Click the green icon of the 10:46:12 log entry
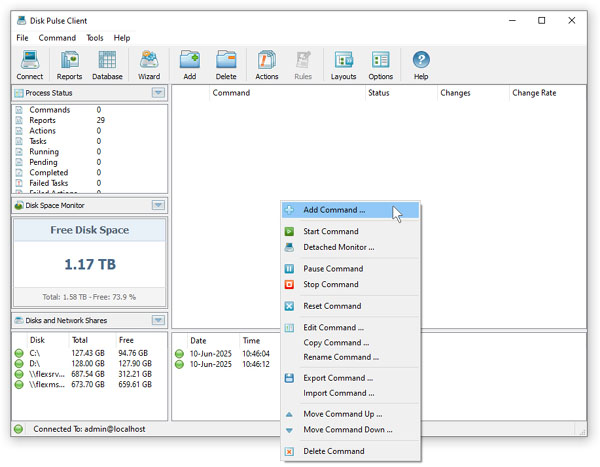The height and width of the screenshot is (467, 600). coord(179,364)
